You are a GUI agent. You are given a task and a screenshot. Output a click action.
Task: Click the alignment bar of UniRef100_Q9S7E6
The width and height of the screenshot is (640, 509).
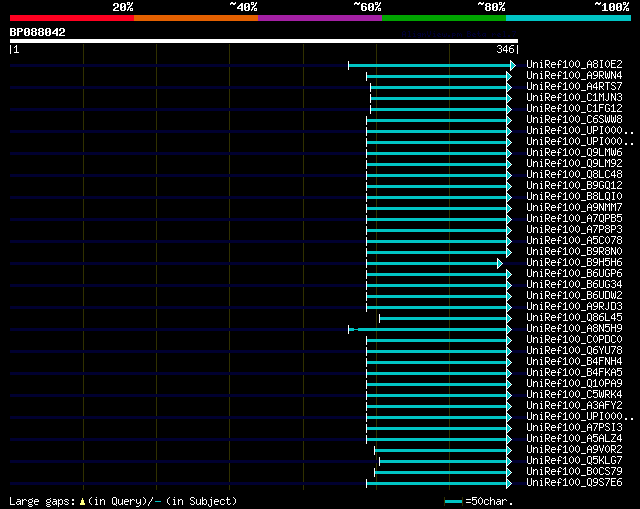coord(439,484)
